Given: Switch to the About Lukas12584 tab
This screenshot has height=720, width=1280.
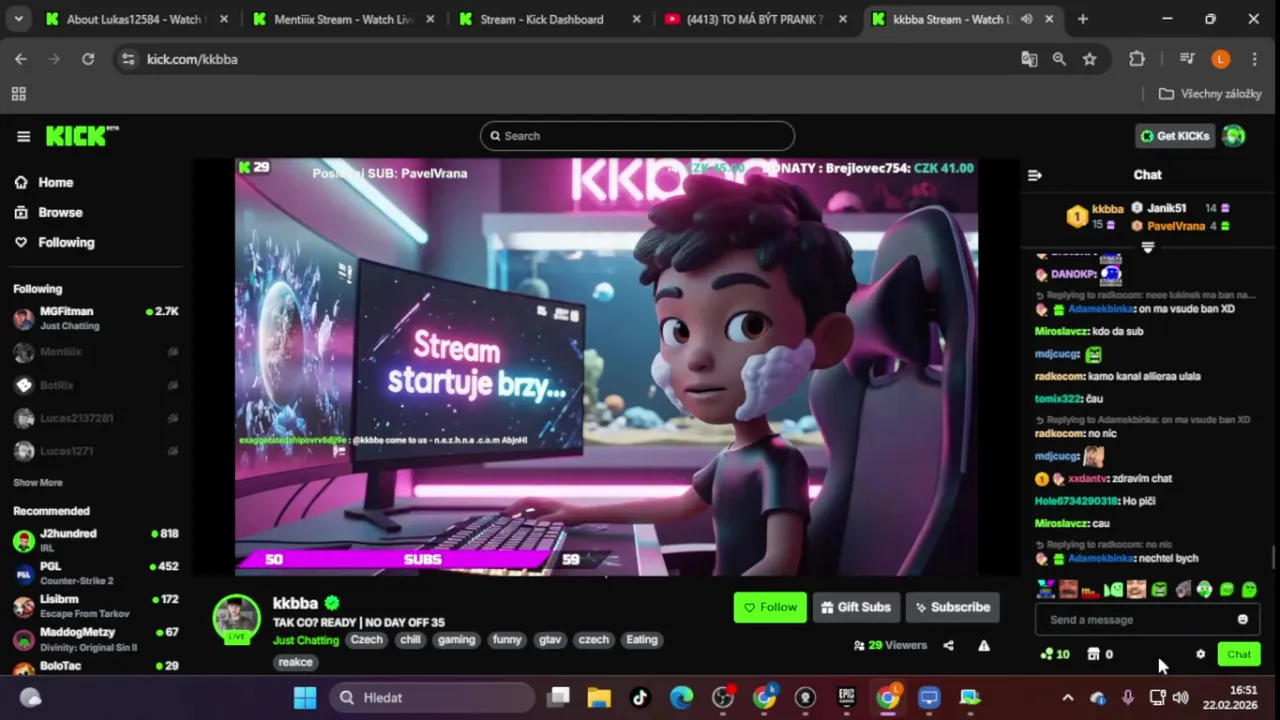Looking at the screenshot, I should click(x=137, y=19).
